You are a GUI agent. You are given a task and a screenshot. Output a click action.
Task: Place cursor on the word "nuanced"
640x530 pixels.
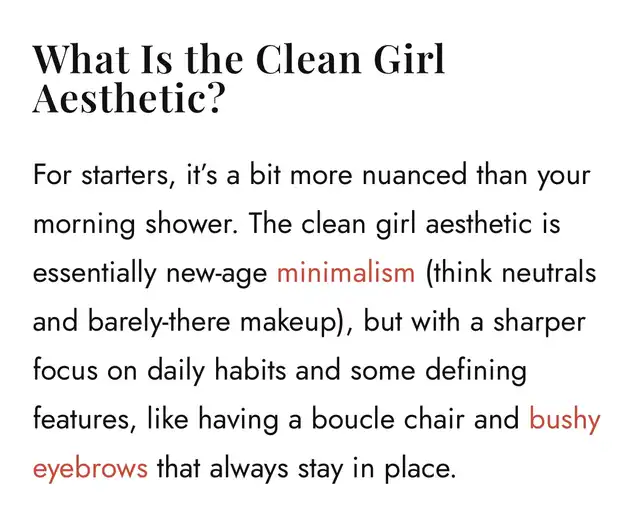[x=414, y=175]
